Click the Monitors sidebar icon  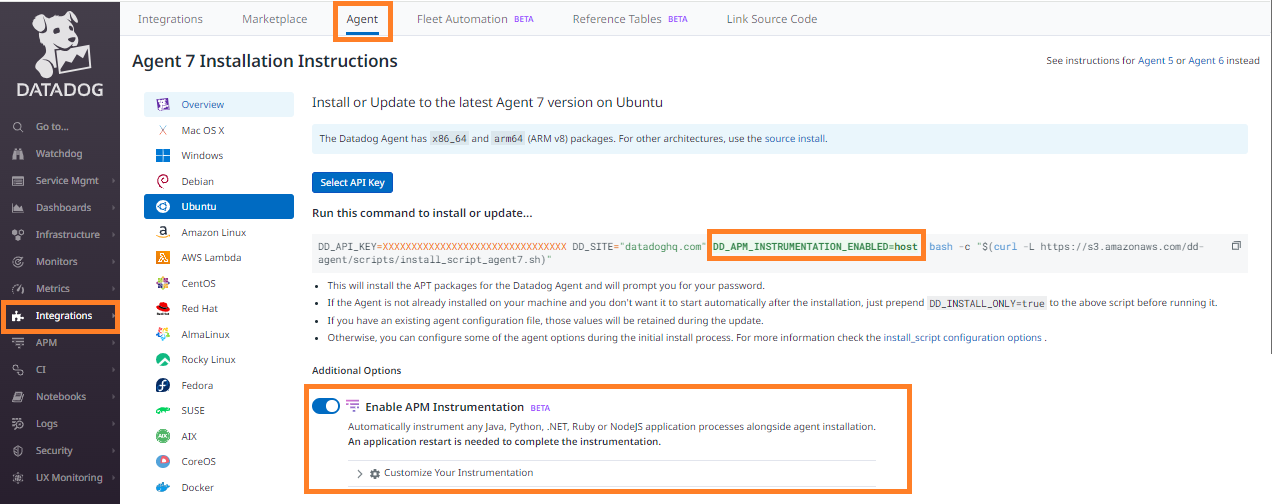17,262
